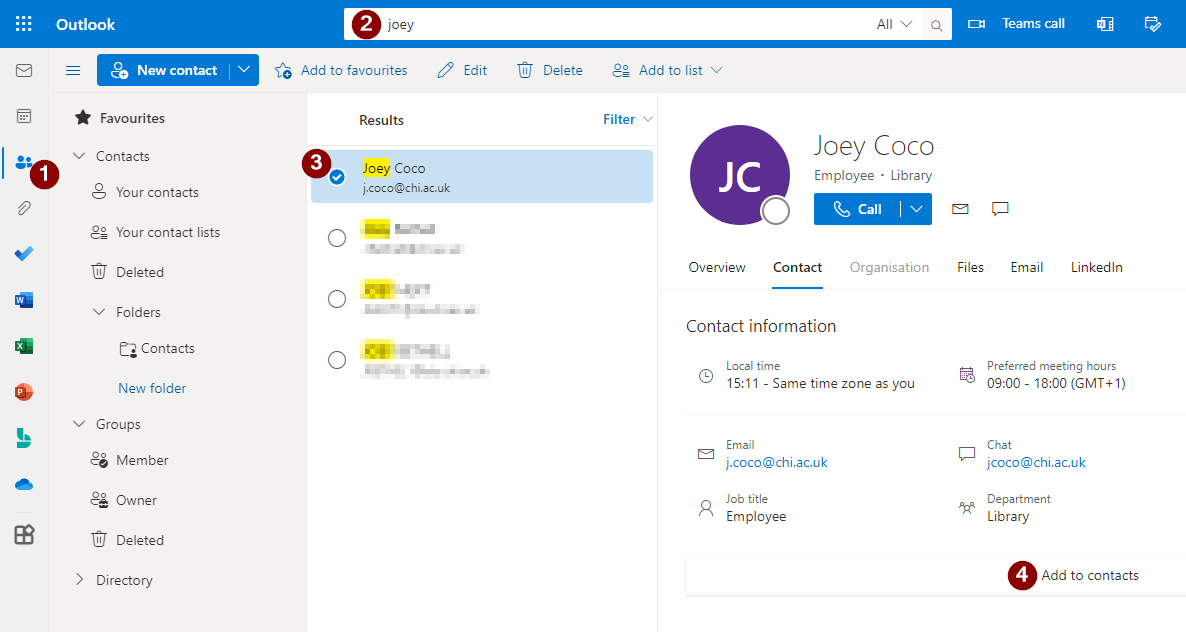
Task: Click chat link jcoco@chi.ac.uk
Action: click(x=1036, y=462)
